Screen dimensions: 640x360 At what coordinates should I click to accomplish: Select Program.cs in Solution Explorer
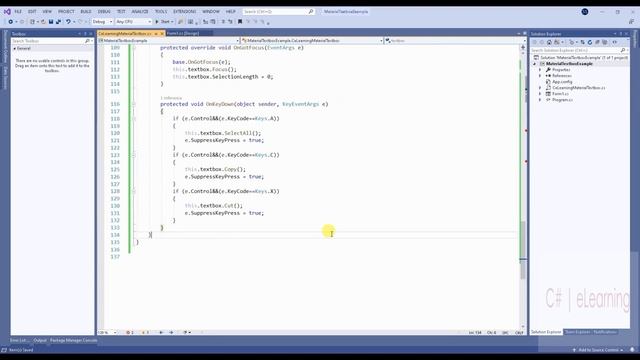562,100
